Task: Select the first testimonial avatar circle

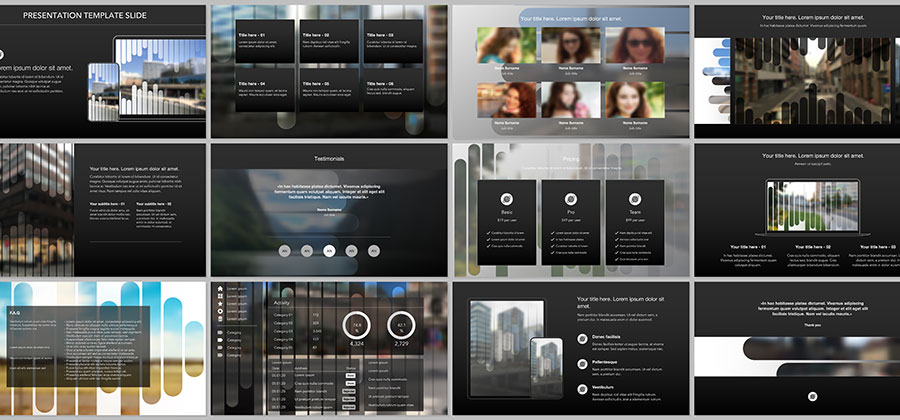Action: pos(285,251)
